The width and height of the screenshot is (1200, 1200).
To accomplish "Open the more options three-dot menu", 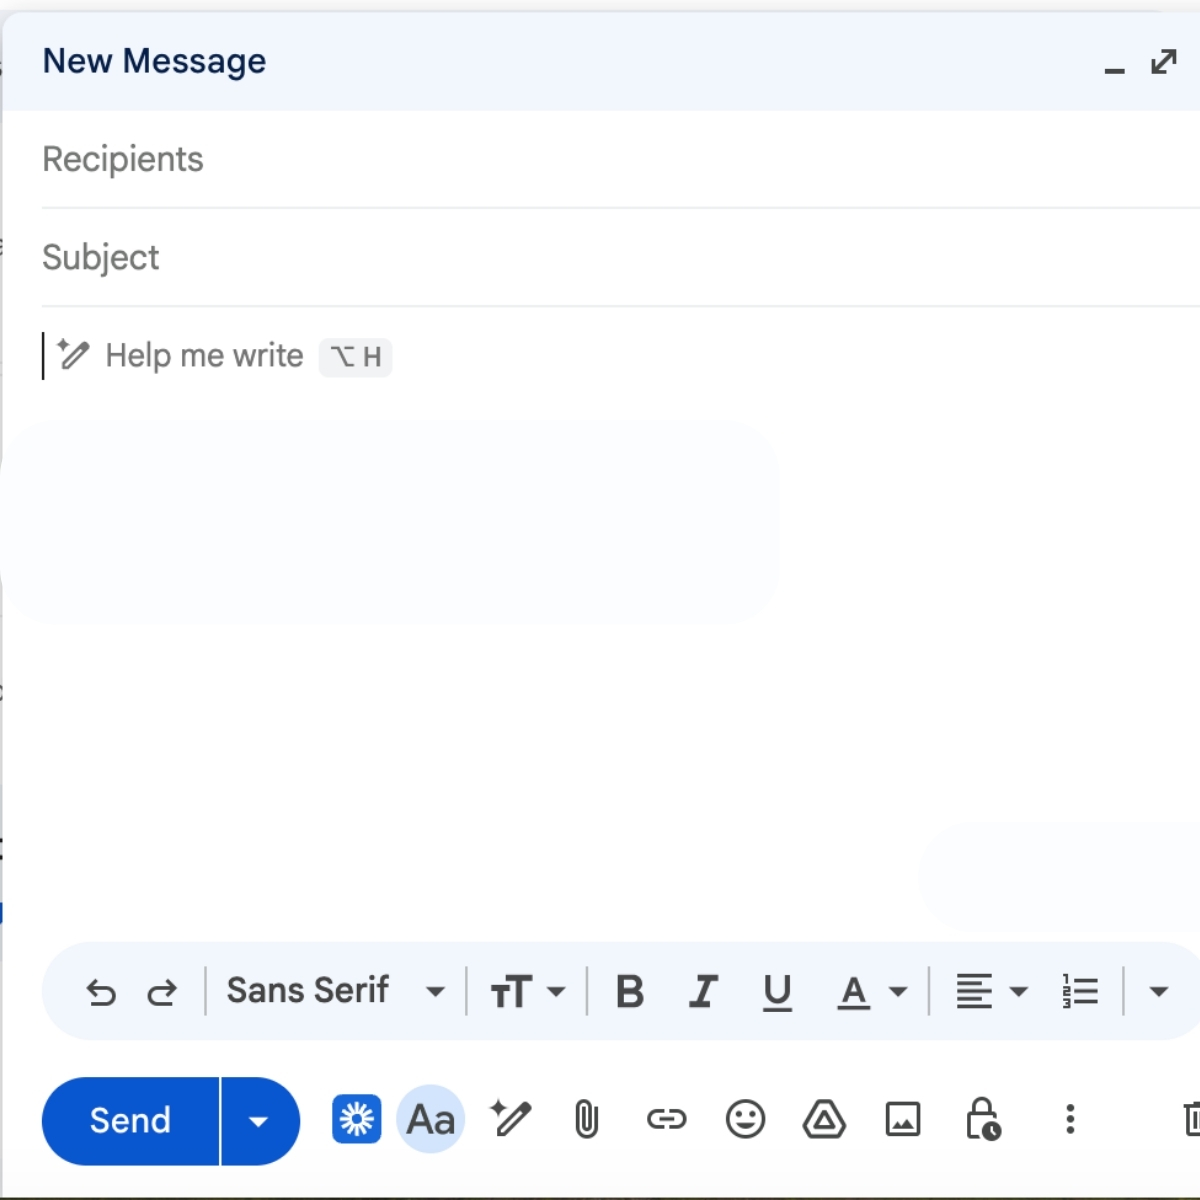I will tap(1070, 1119).
